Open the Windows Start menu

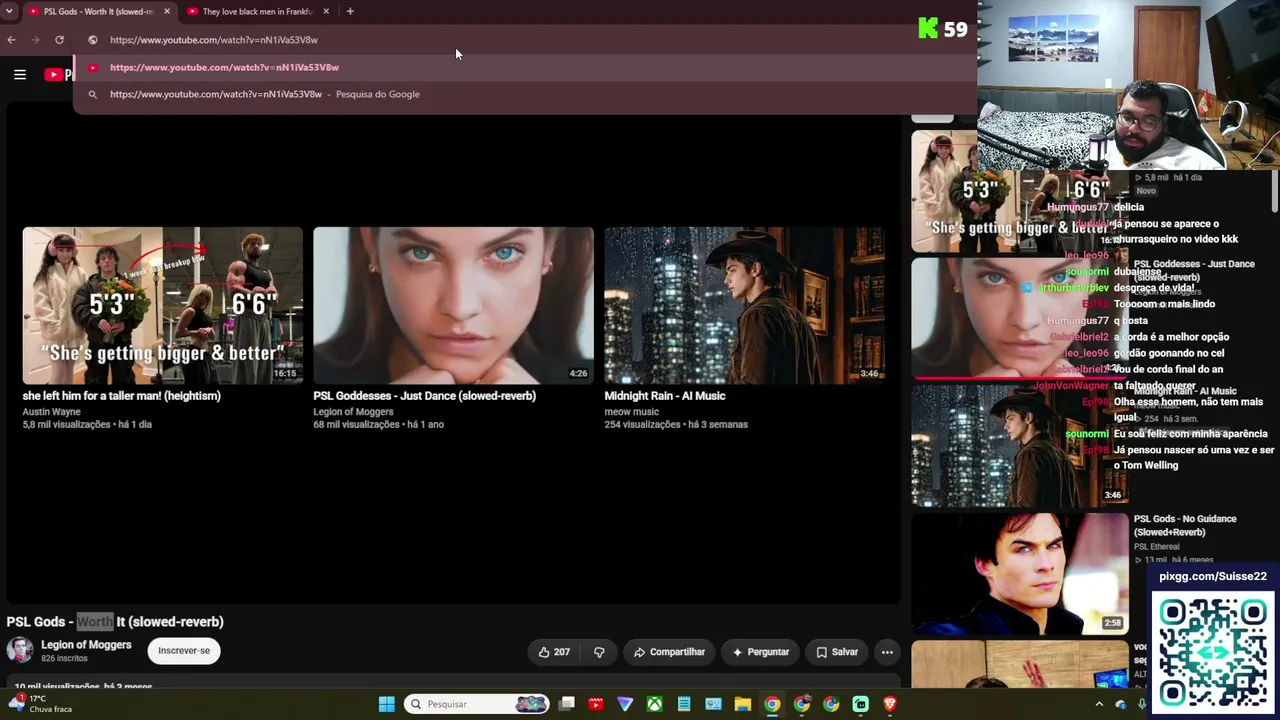(x=386, y=704)
